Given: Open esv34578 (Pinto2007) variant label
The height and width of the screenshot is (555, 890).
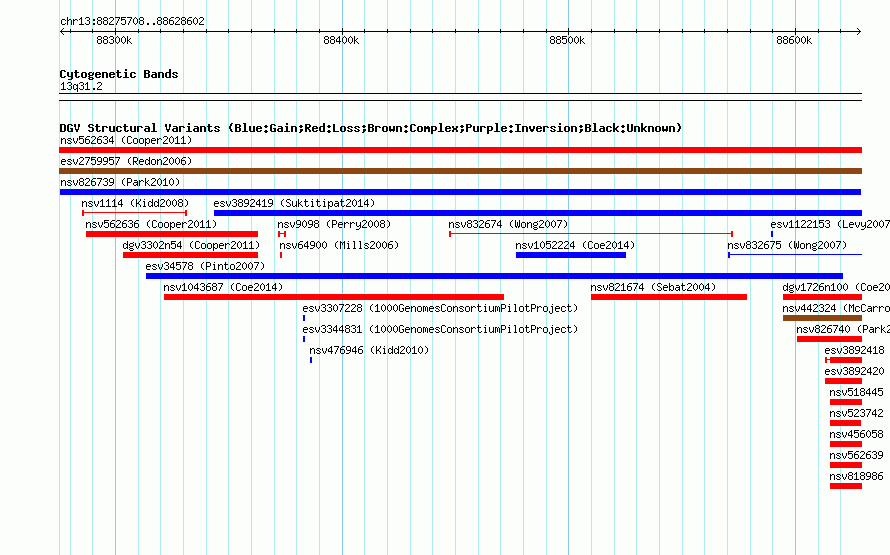Looking at the screenshot, I should point(205,266).
